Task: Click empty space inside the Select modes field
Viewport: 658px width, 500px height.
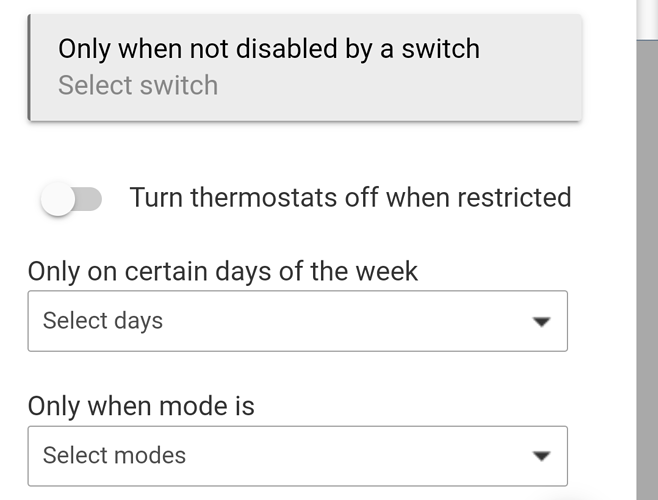Action: [350, 456]
